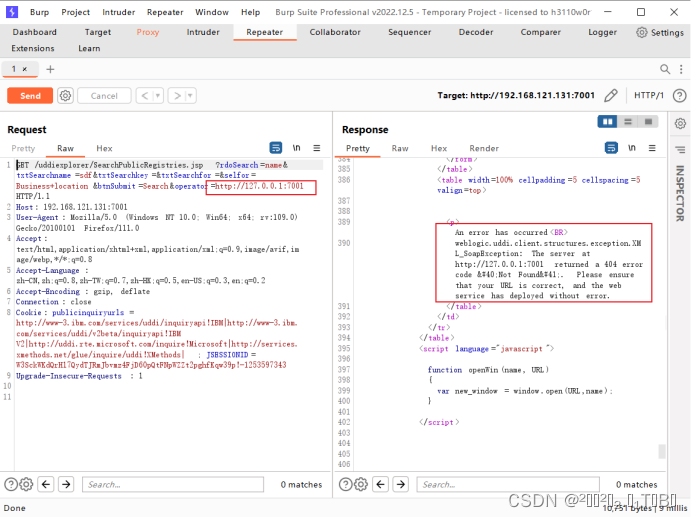Open request panel hamburger menu
The width and height of the screenshot is (691, 518).
click(317, 148)
